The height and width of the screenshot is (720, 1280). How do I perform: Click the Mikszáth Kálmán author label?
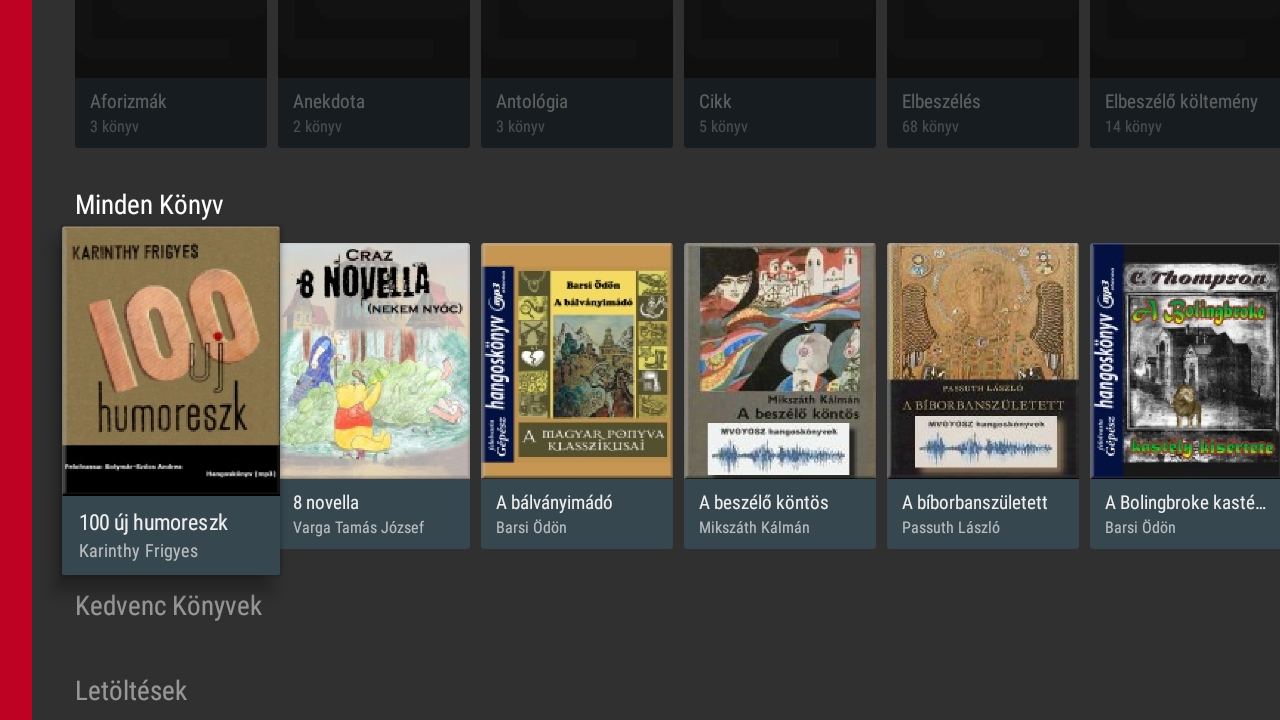point(754,528)
